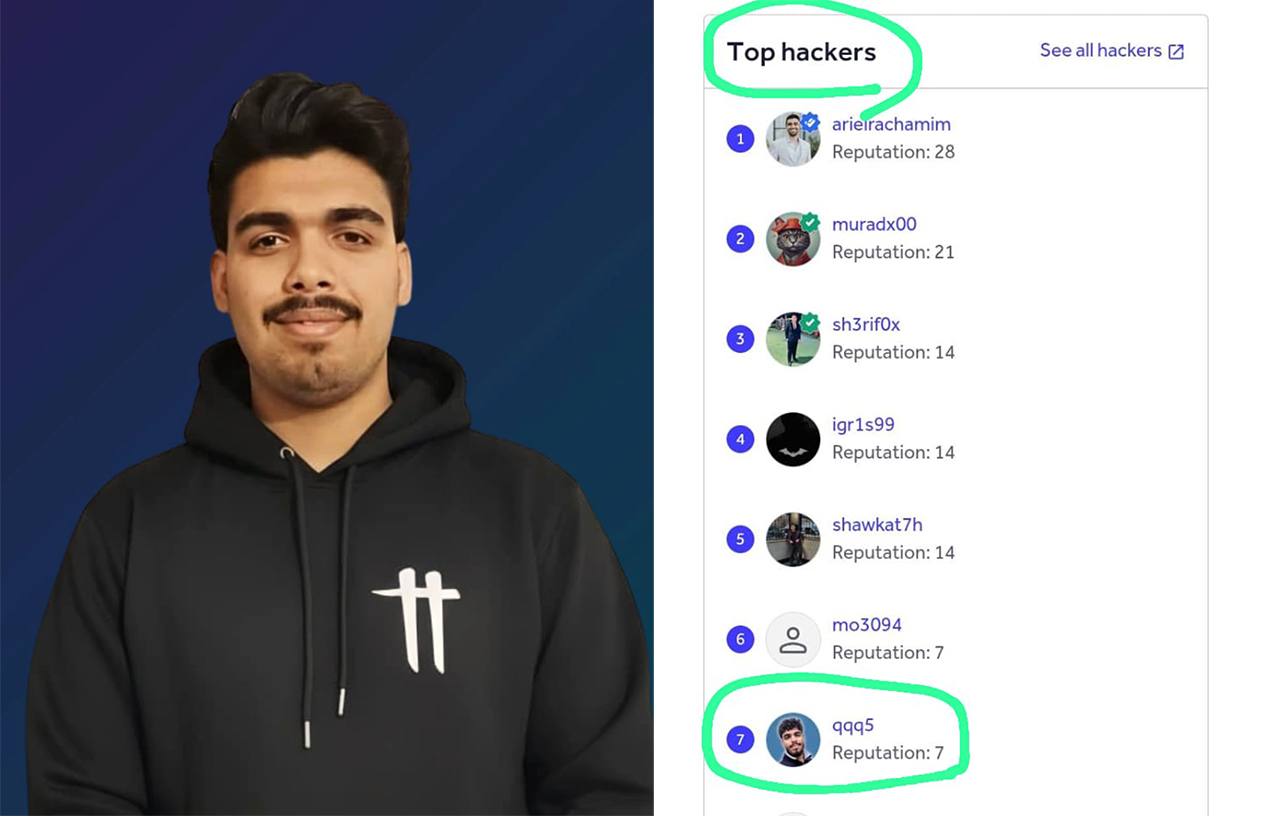This screenshot has width=1280, height=816.
Task: Click the external link icon beside See all hackers
Action: click(x=1176, y=52)
